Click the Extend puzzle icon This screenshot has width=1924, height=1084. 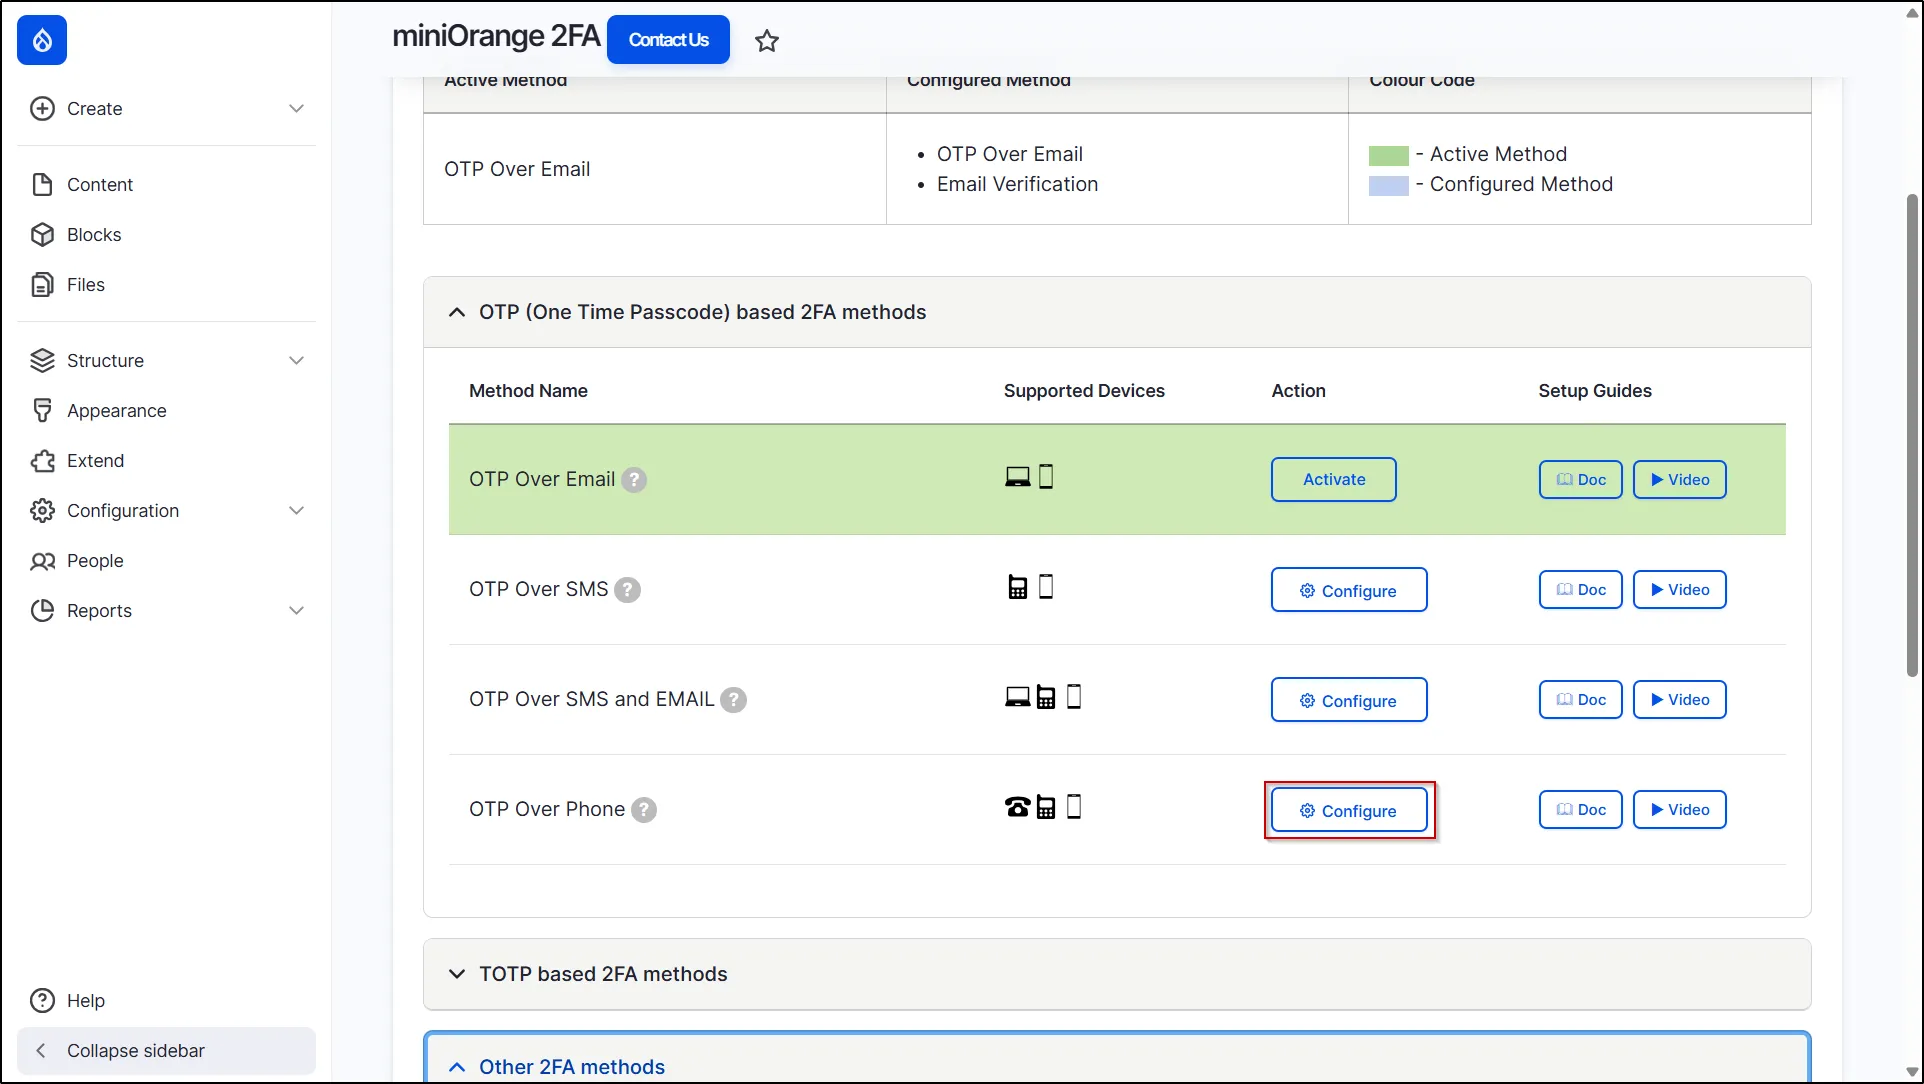point(42,460)
